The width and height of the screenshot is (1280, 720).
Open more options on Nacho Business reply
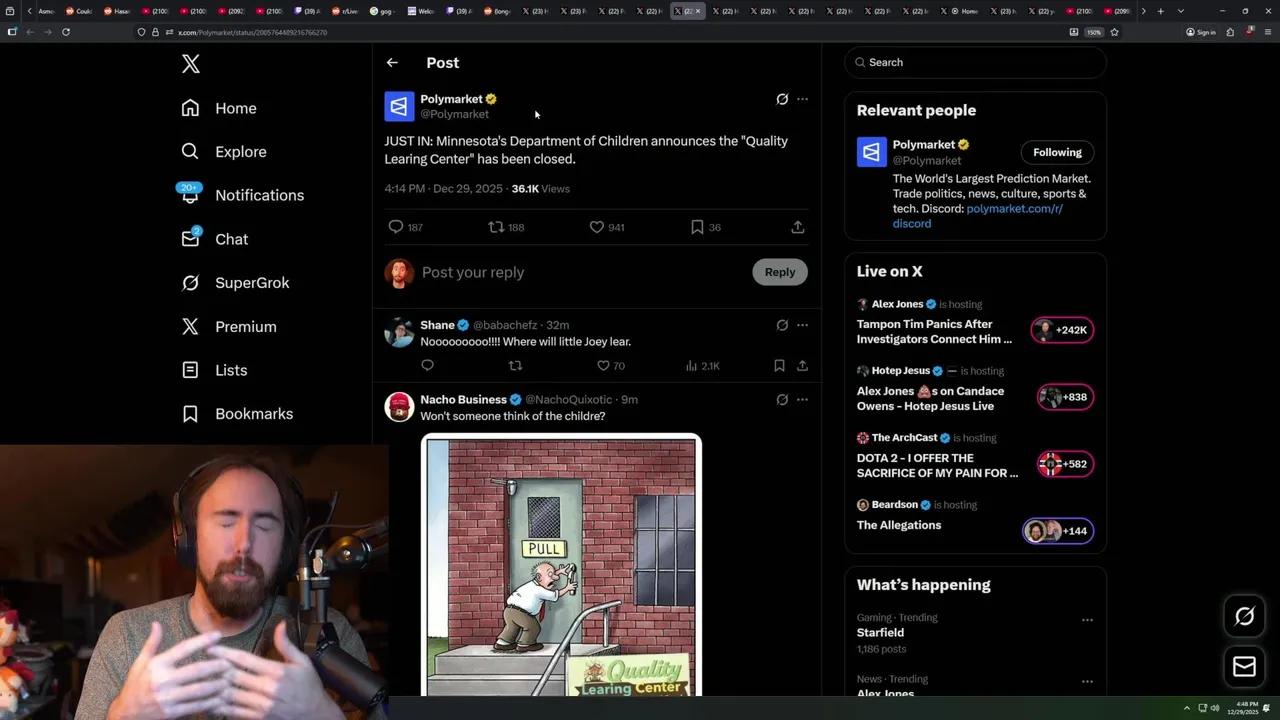802,399
